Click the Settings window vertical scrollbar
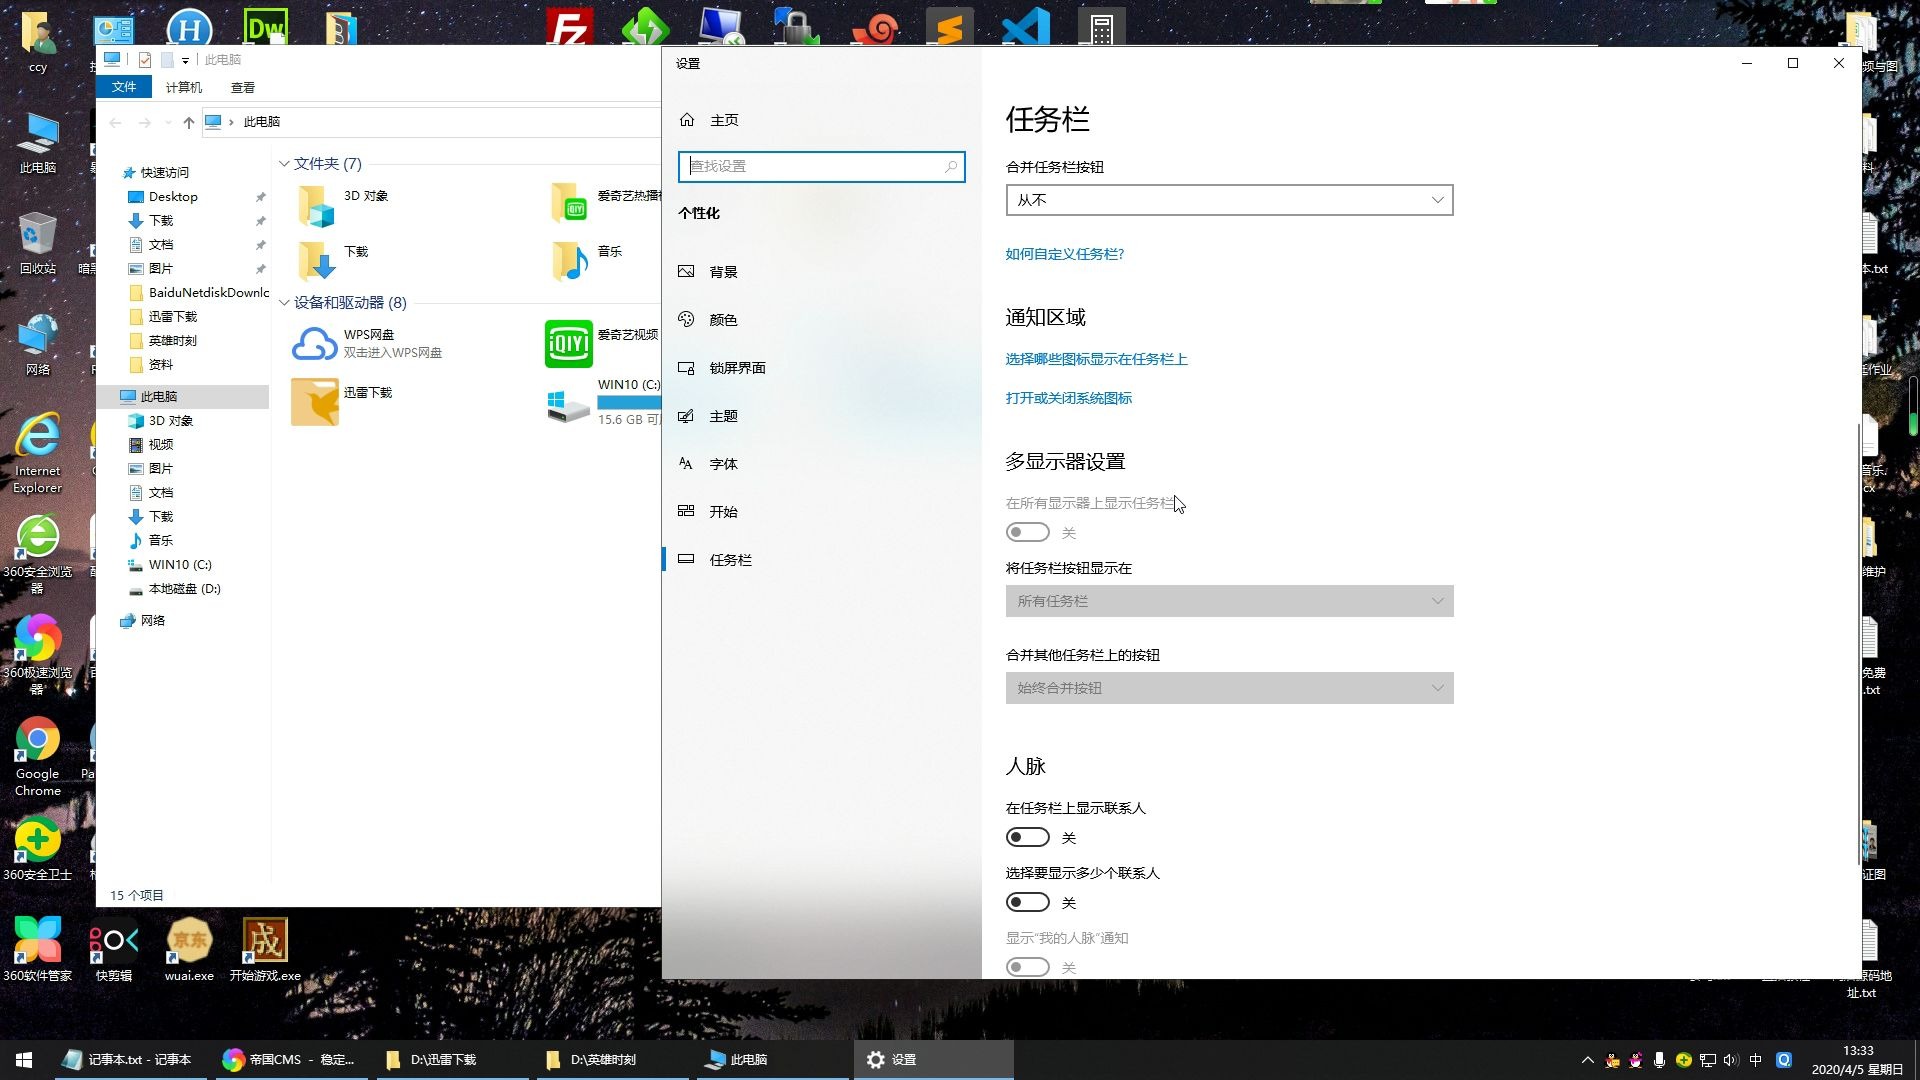The height and width of the screenshot is (1080, 1920). [1858, 645]
